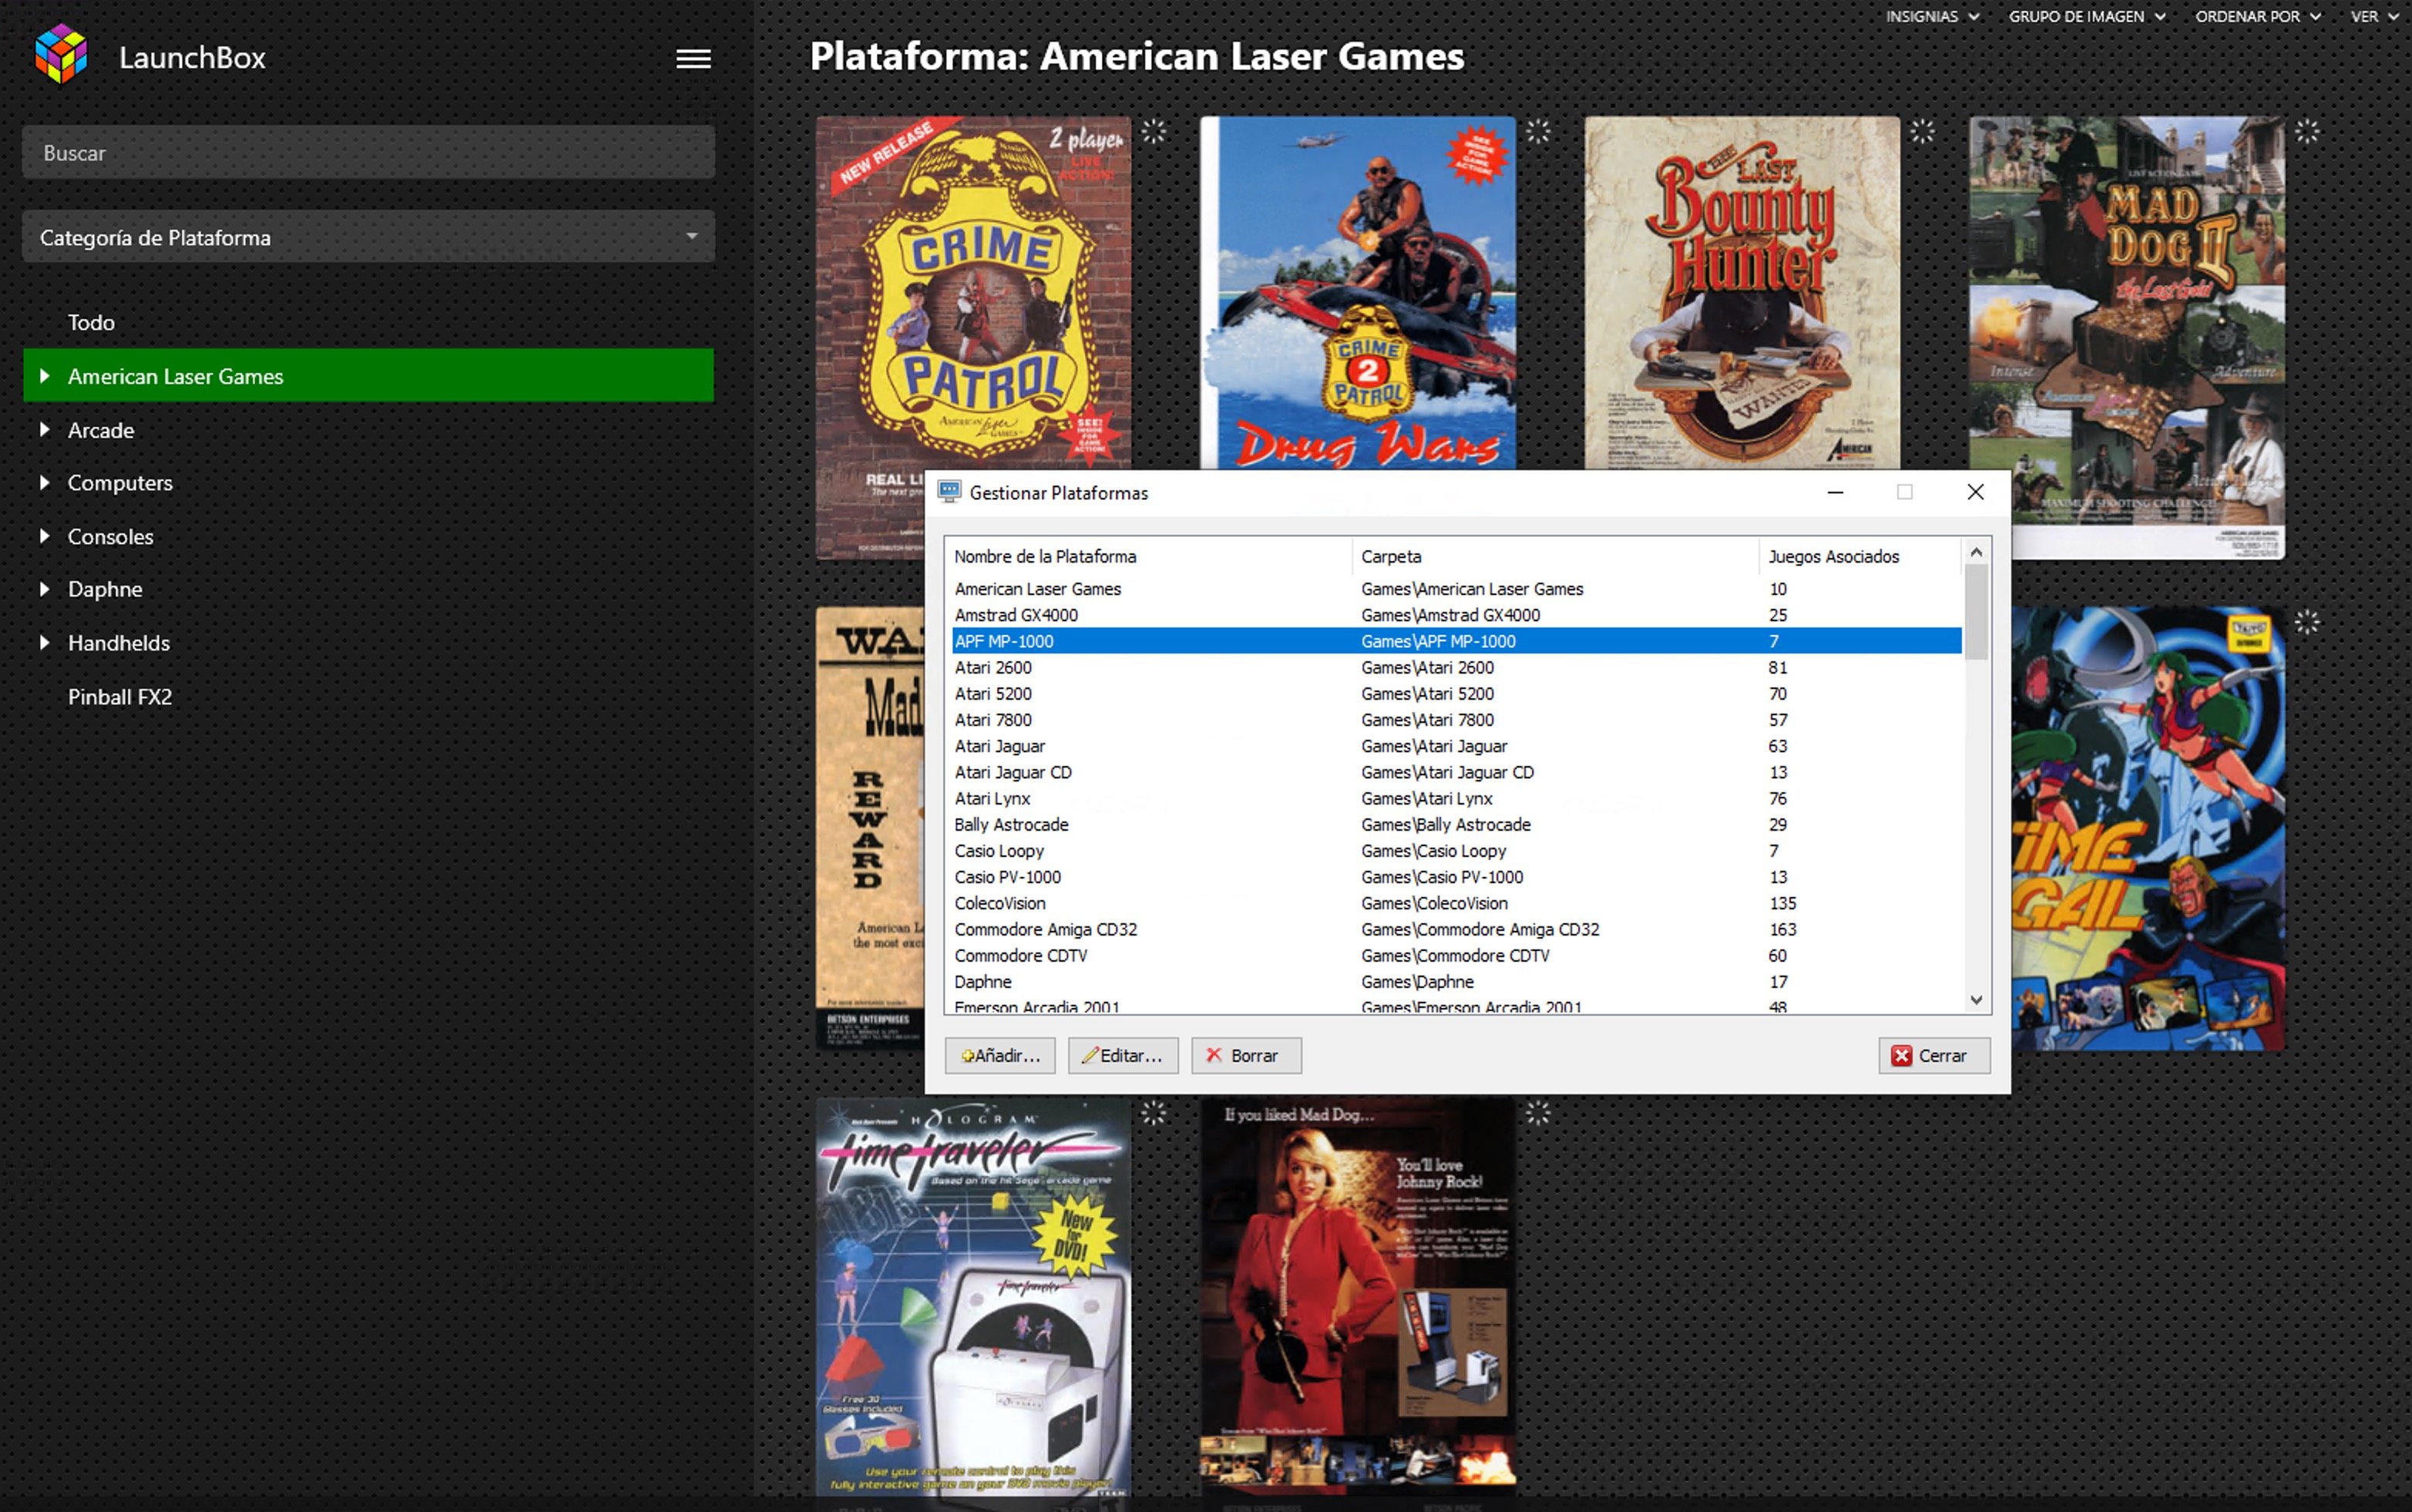The width and height of the screenshot is (2412, 1512).
Task: Sort by Juegos Asociados column header
Action: pyautogui.click(x=1860, y=556)
